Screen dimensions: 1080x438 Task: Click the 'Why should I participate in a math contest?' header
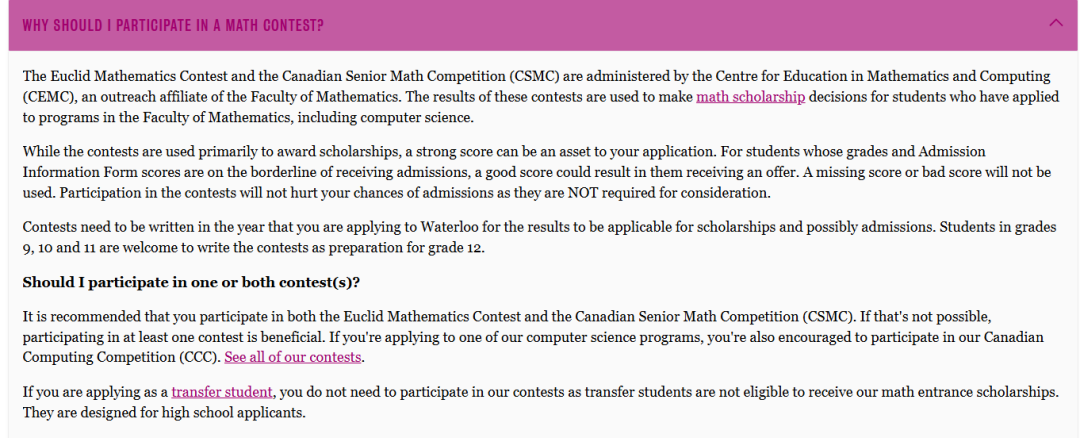click(173, 25)
